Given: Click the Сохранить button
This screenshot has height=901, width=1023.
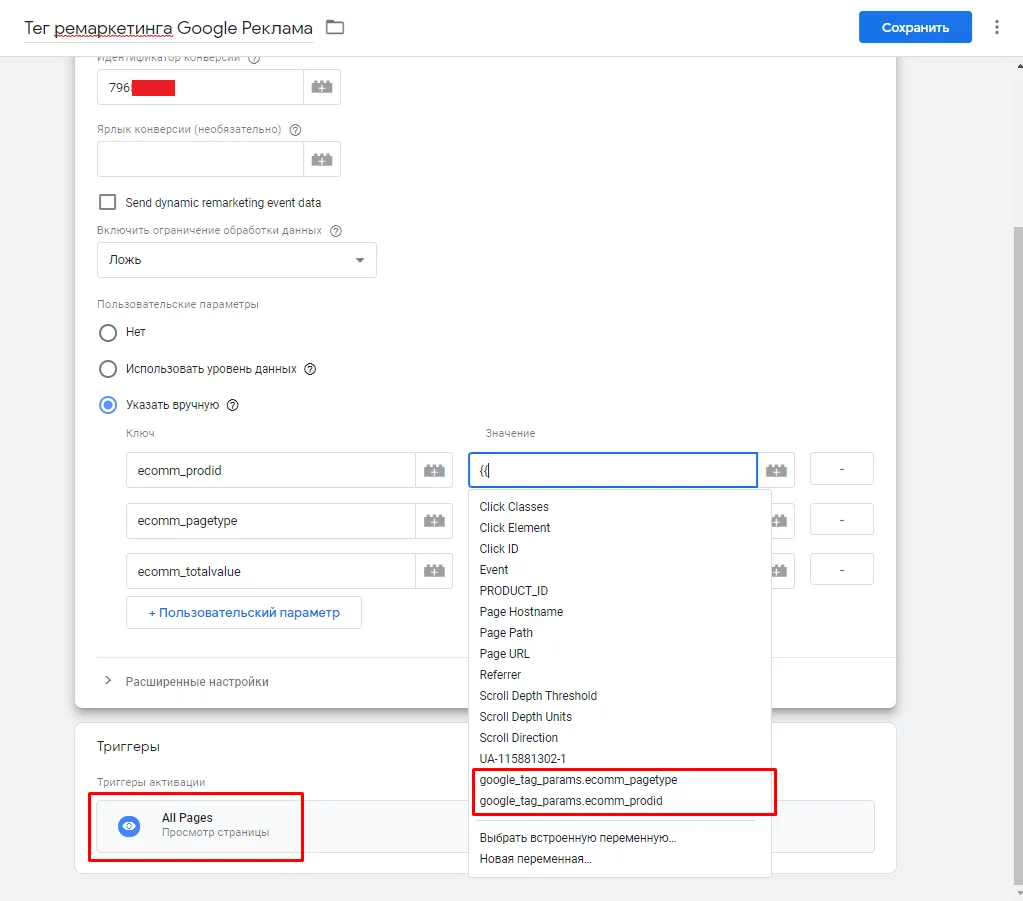Looking at the screenshot, I should pos(915,27).
